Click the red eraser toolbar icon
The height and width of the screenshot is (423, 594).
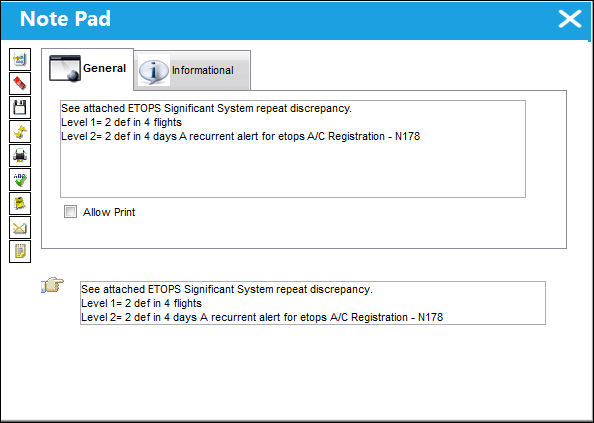click(x=20, y=83)
